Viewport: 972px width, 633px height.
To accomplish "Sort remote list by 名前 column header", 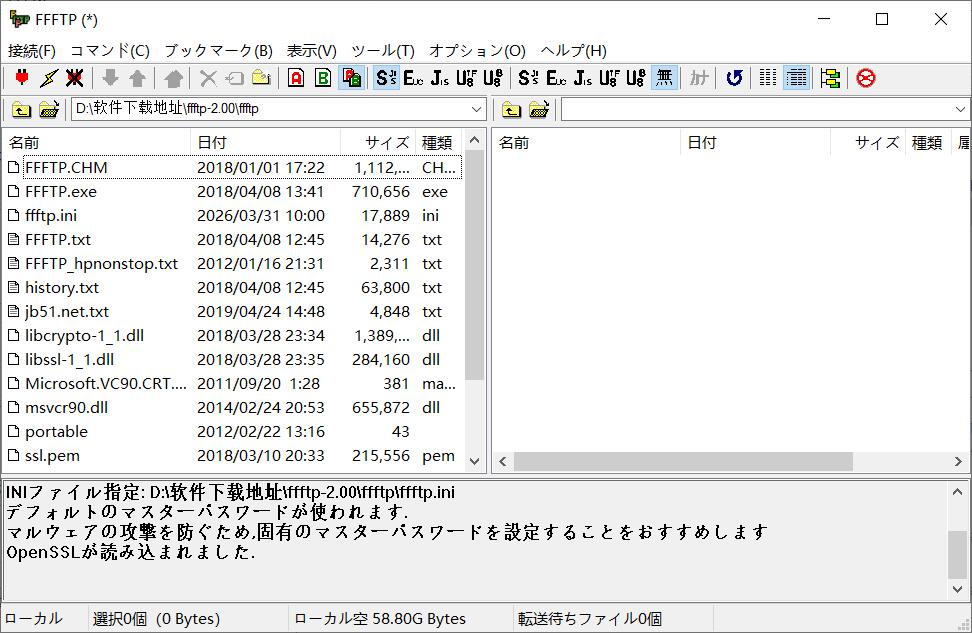I will (x=588, y=143).
